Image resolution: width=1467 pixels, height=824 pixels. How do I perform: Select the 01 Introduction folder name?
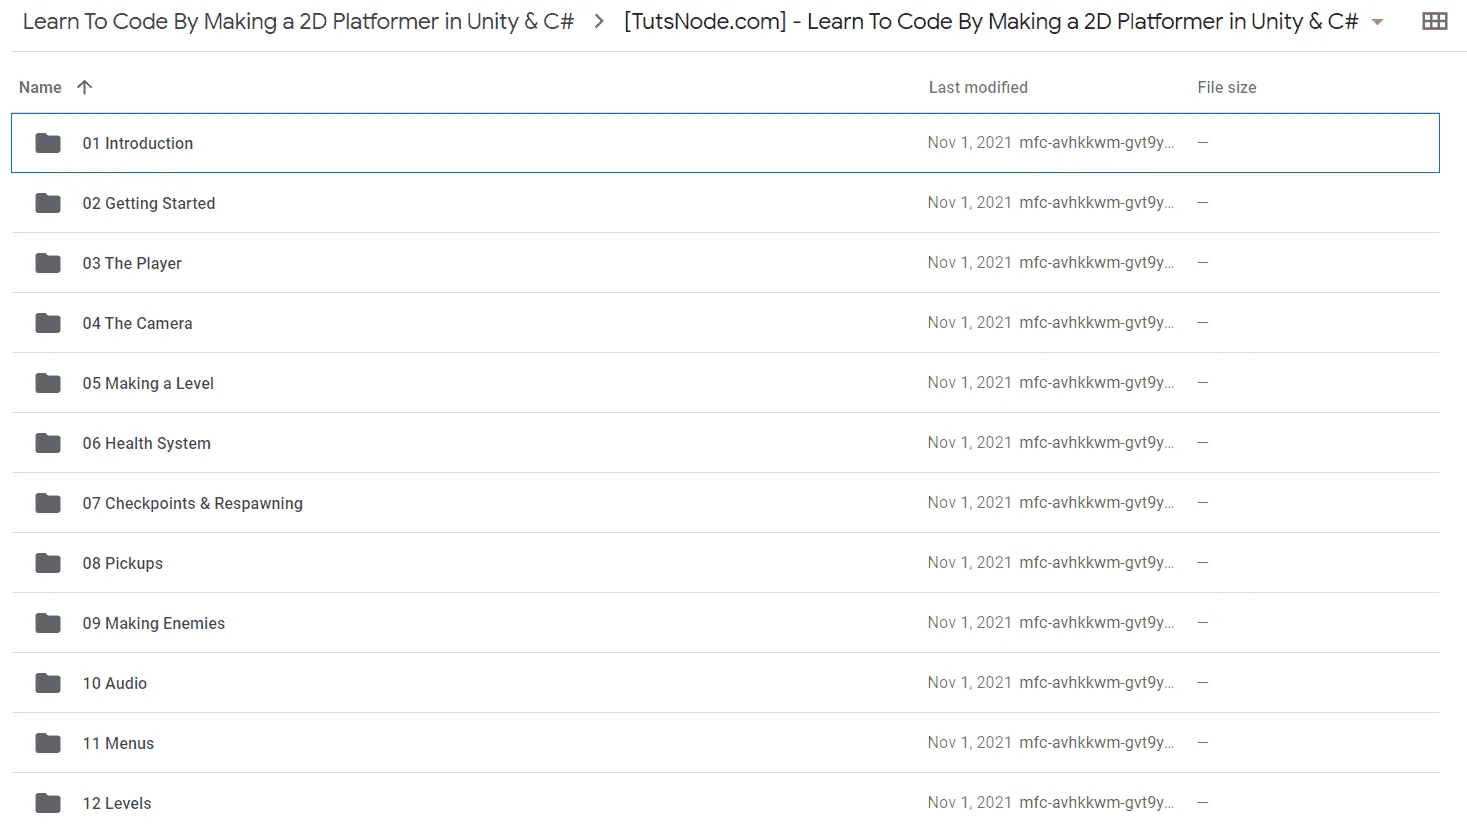(138, 143)
